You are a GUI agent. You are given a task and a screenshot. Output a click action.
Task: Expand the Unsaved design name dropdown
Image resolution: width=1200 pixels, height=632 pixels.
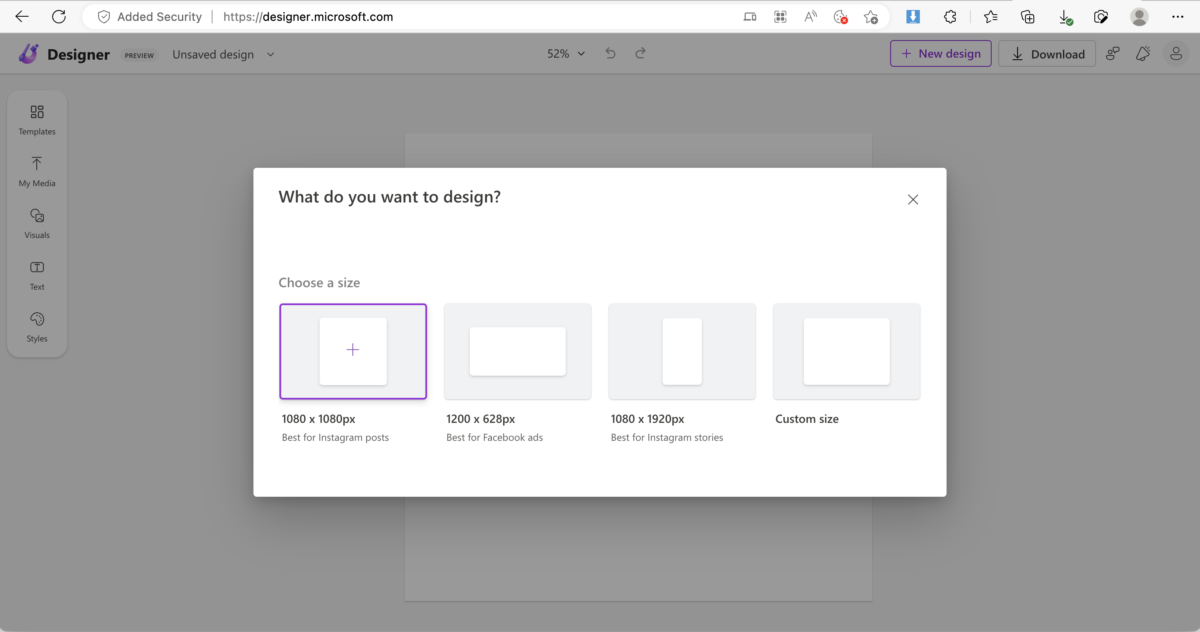click(223, 55)
